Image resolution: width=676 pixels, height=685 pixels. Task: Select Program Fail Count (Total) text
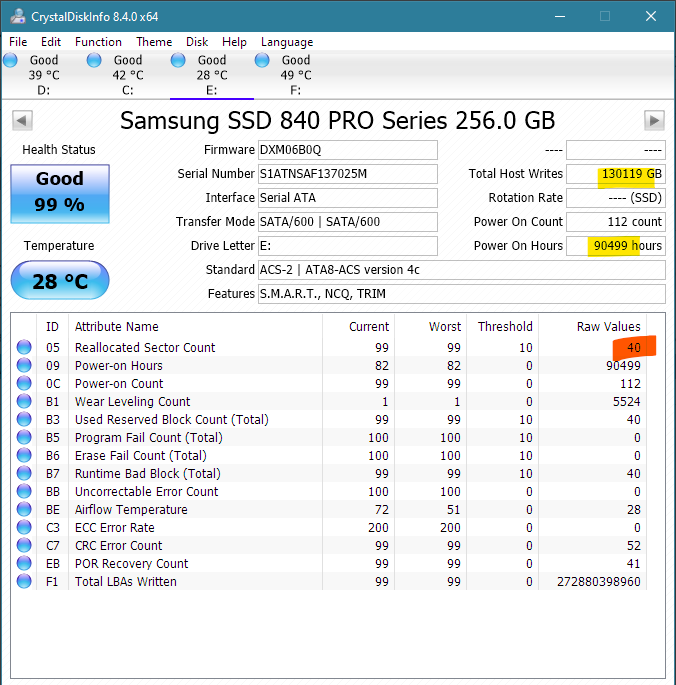coord(149,438)
